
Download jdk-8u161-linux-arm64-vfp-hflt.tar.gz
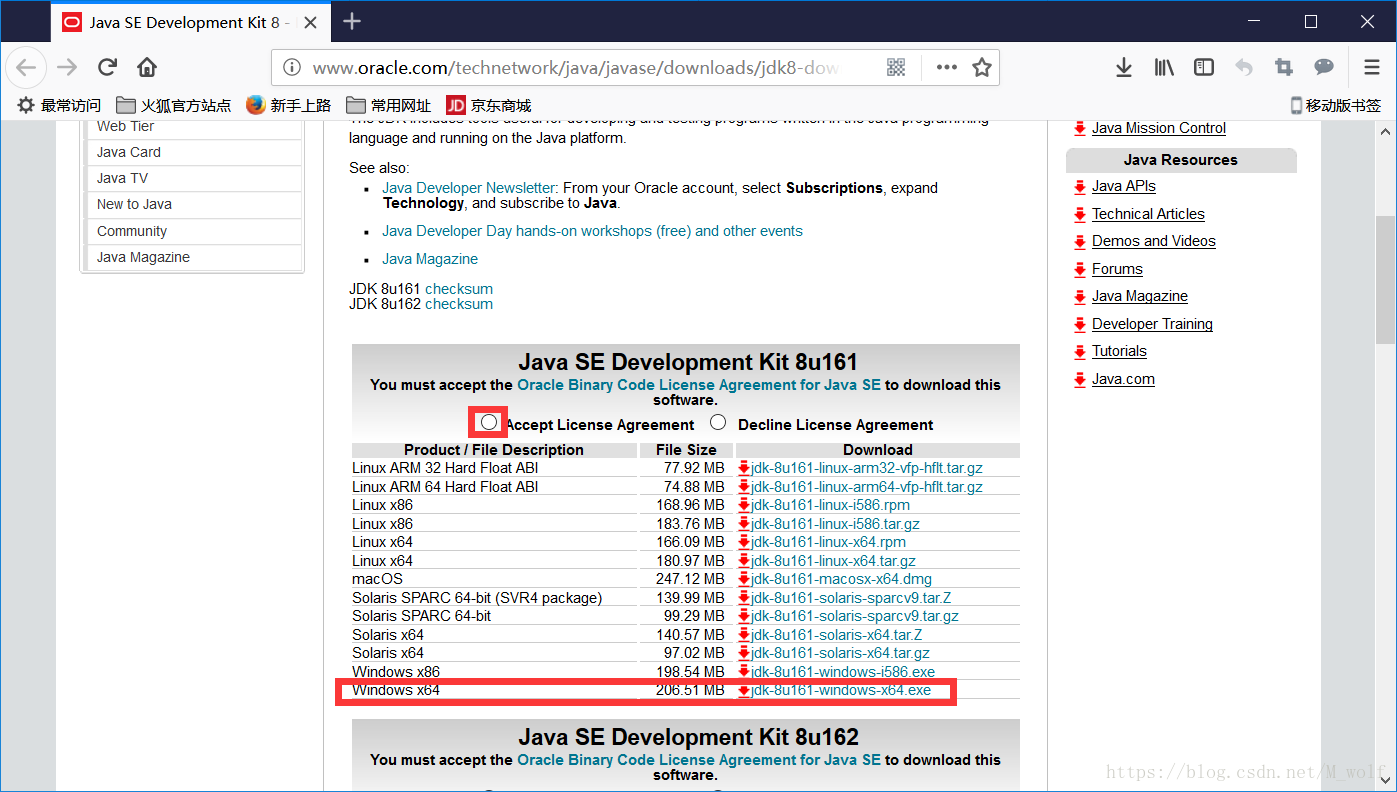pyautogui.click(x=867, y=487)
